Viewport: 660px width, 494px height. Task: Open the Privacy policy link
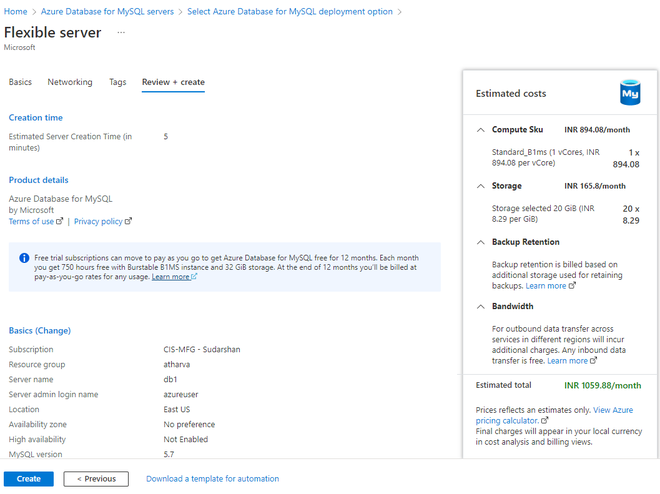[x=99, y=221]
